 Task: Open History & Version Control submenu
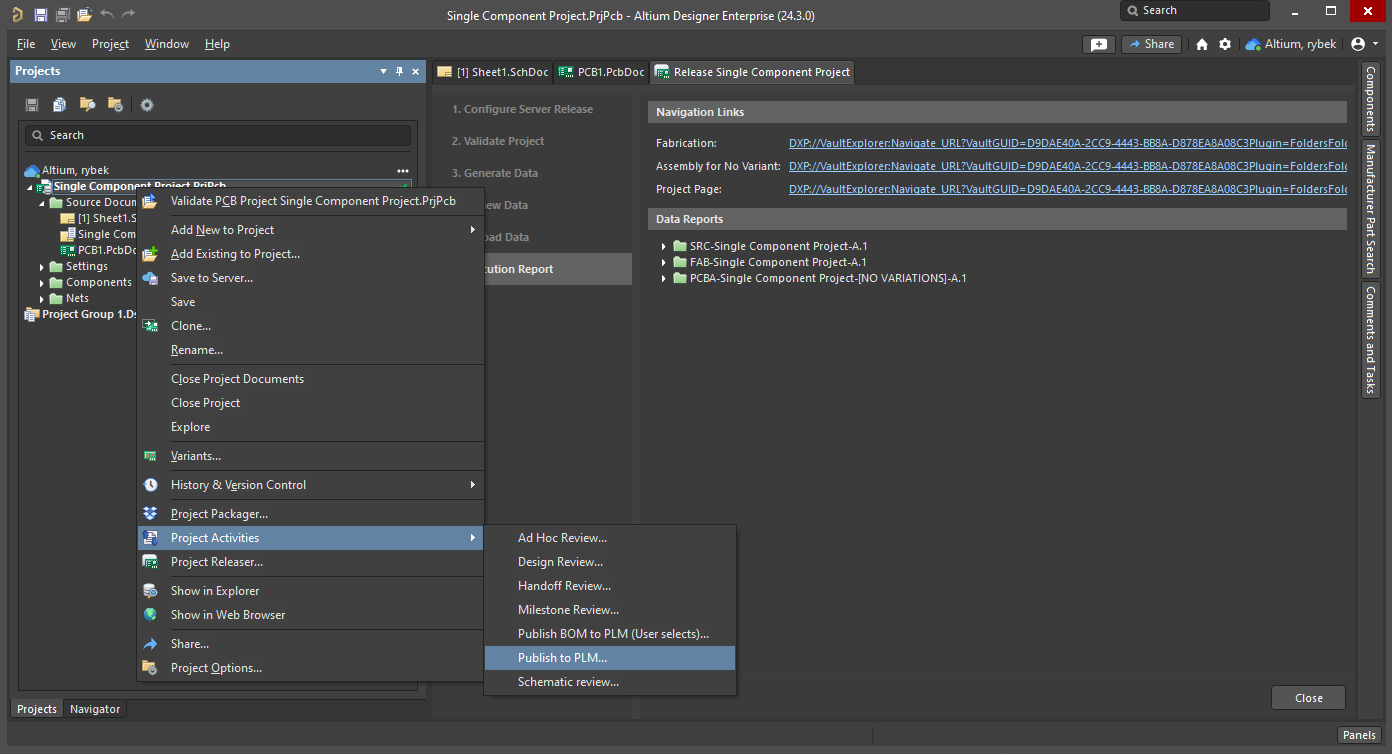point(311,485)
